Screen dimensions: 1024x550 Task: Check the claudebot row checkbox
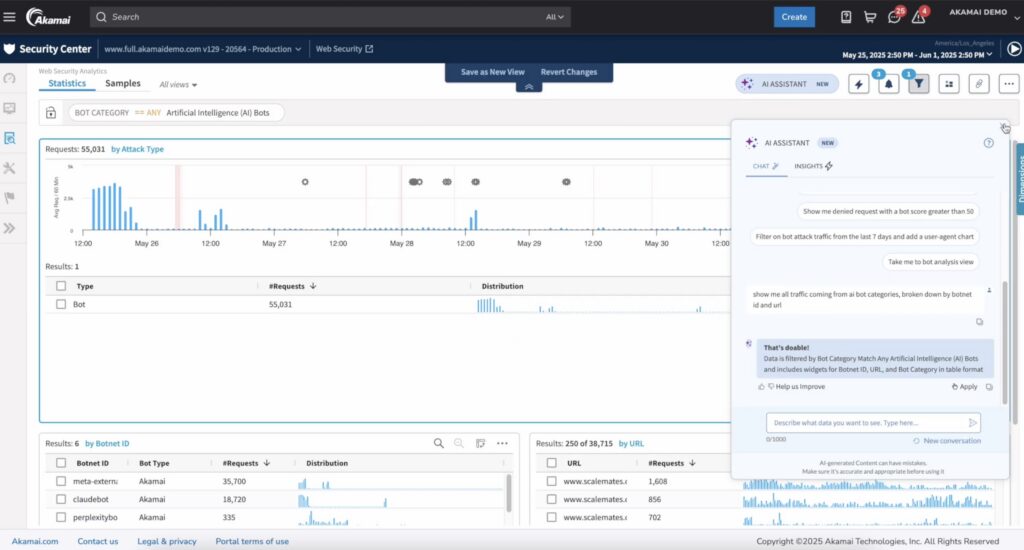point(61,499)
